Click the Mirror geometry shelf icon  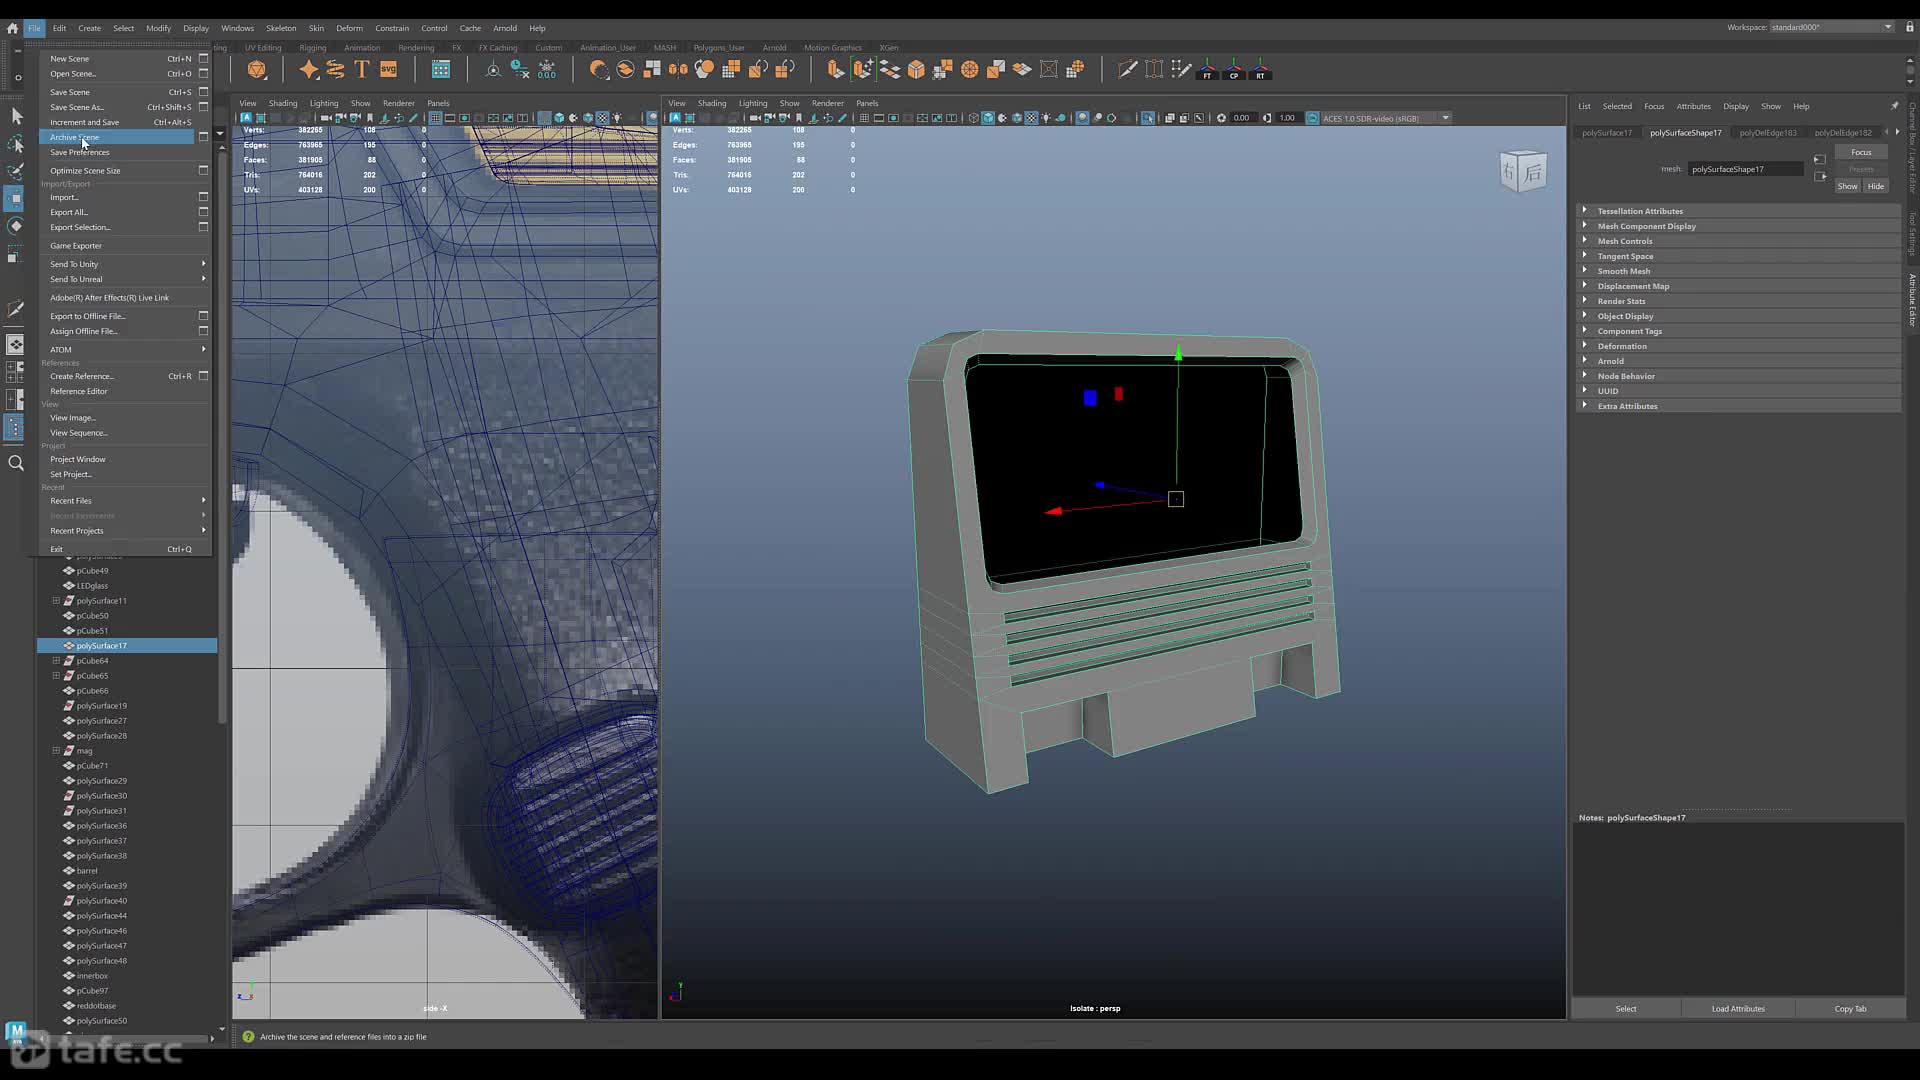[678, 69]
